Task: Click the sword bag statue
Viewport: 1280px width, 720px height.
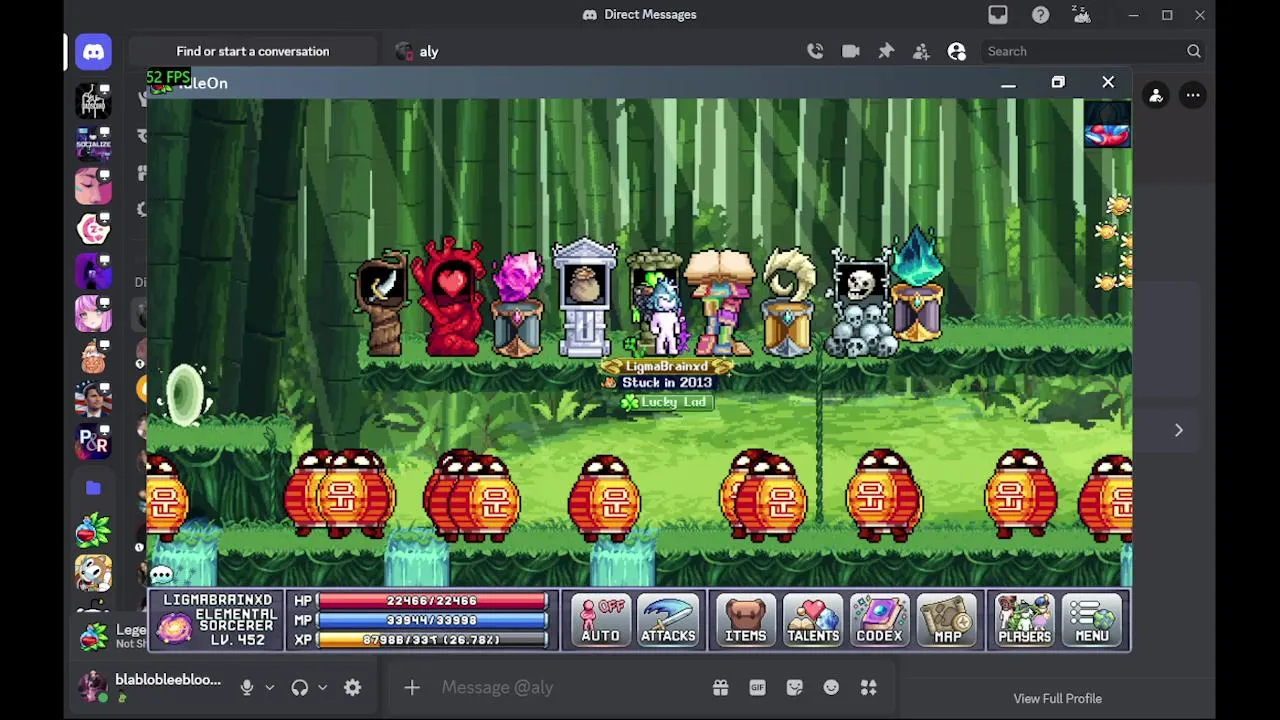Action: coord(383,303)
